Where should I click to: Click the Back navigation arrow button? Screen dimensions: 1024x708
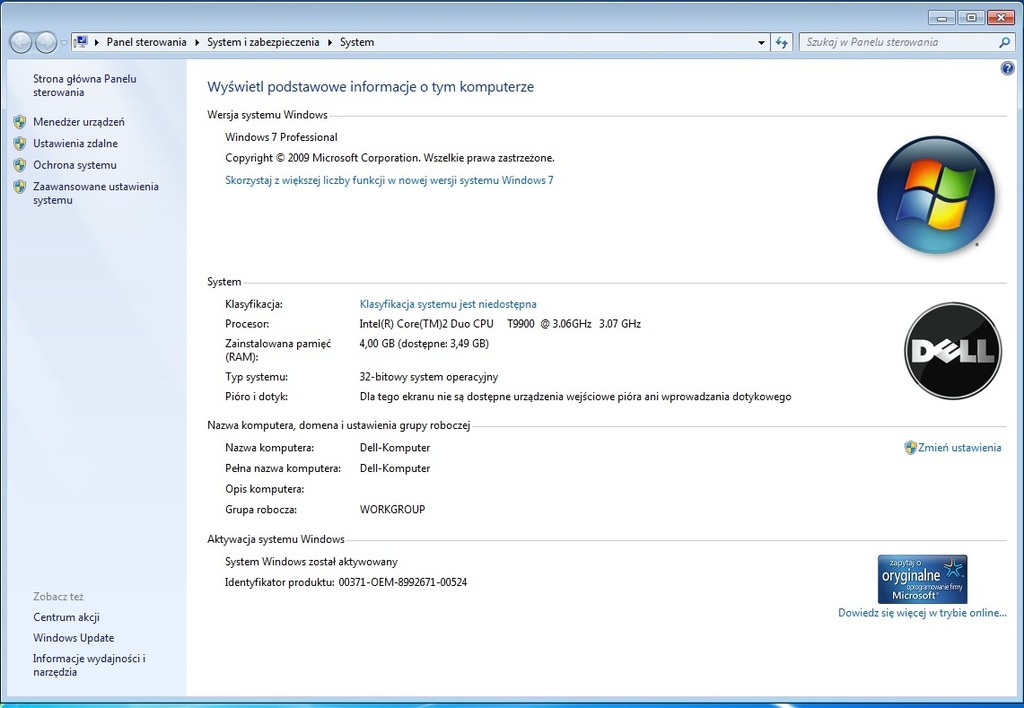coord(21,42)
